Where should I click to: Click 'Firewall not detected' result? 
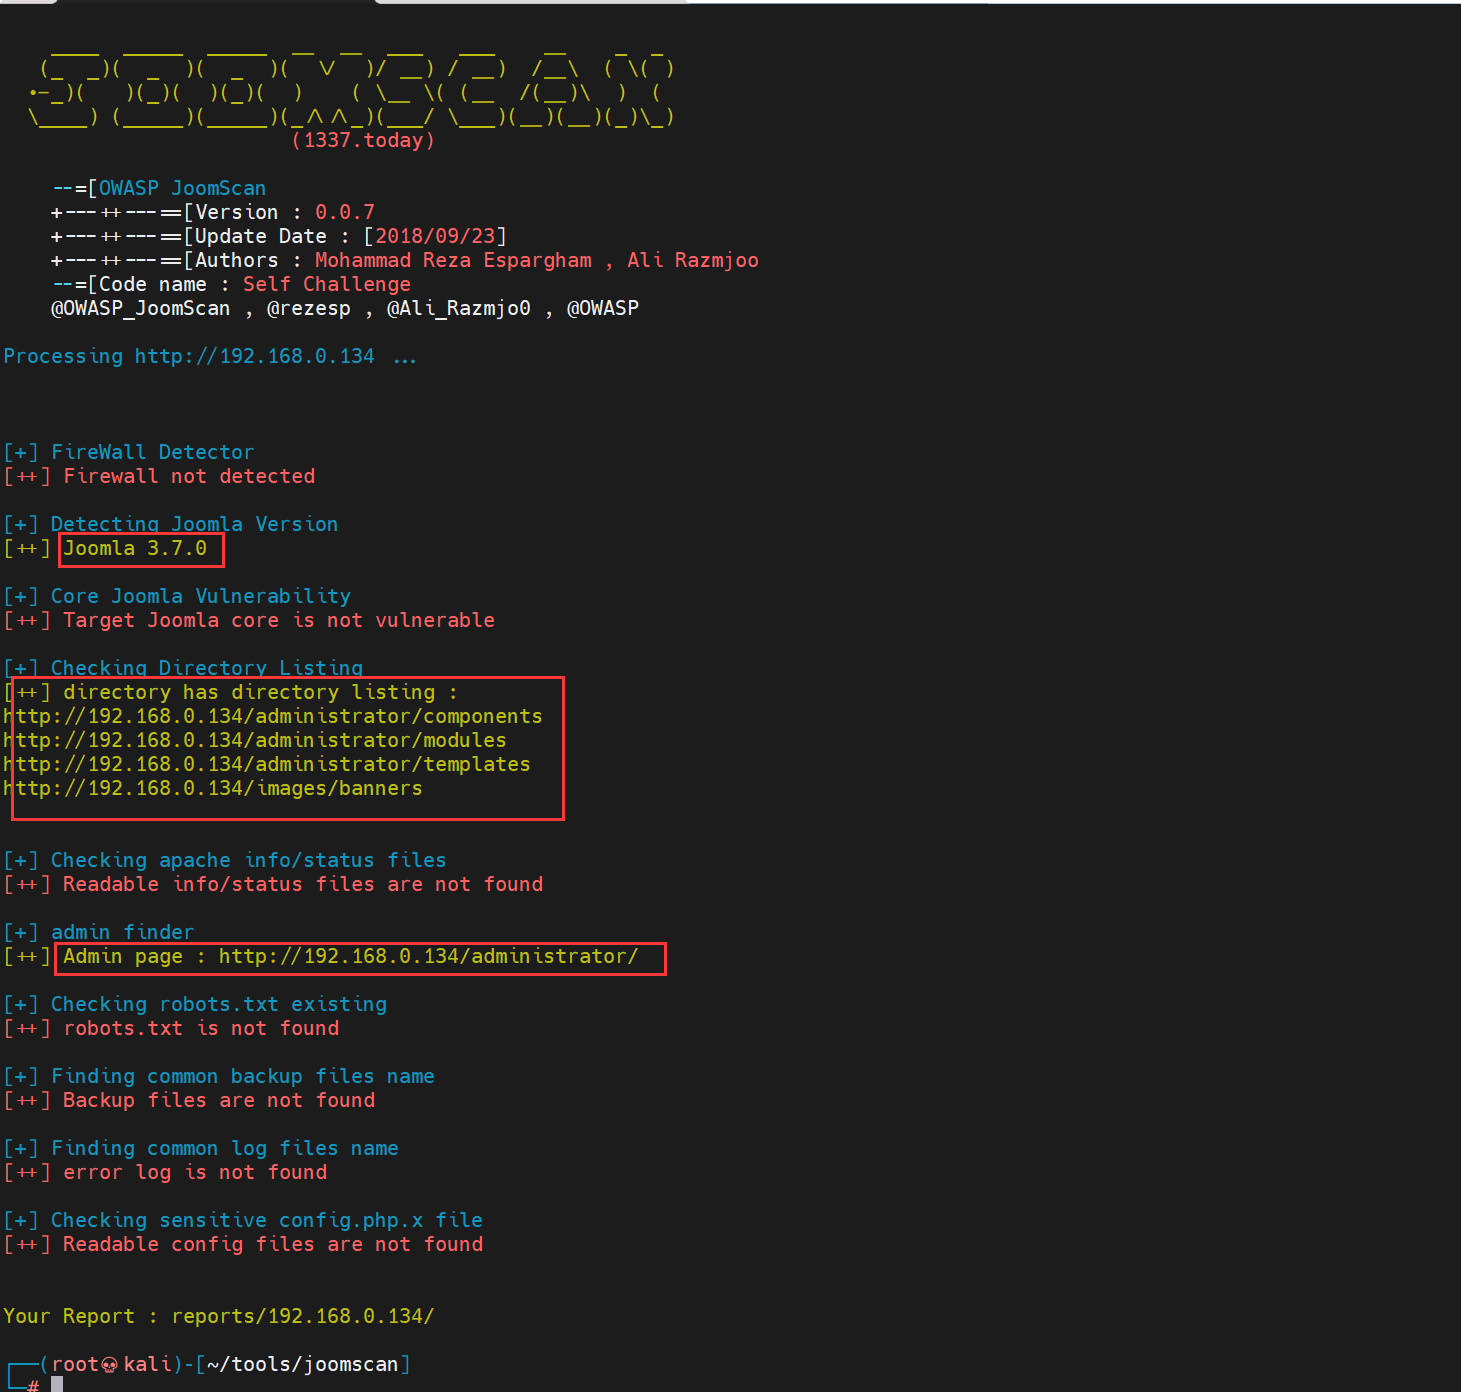(x=189, y=476)
